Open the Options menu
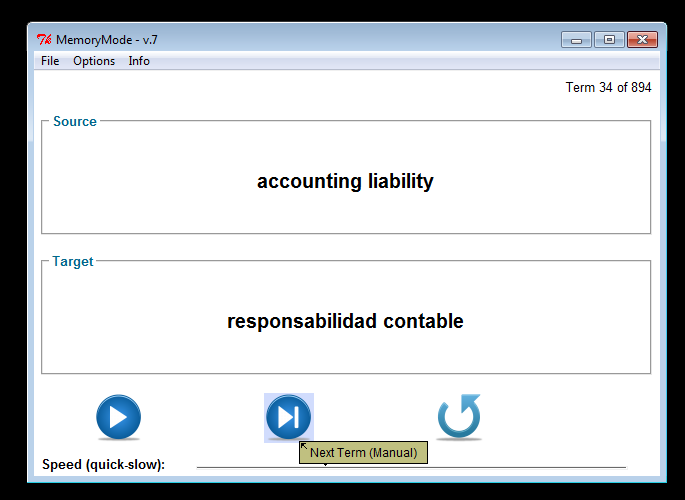 point(94,61)
